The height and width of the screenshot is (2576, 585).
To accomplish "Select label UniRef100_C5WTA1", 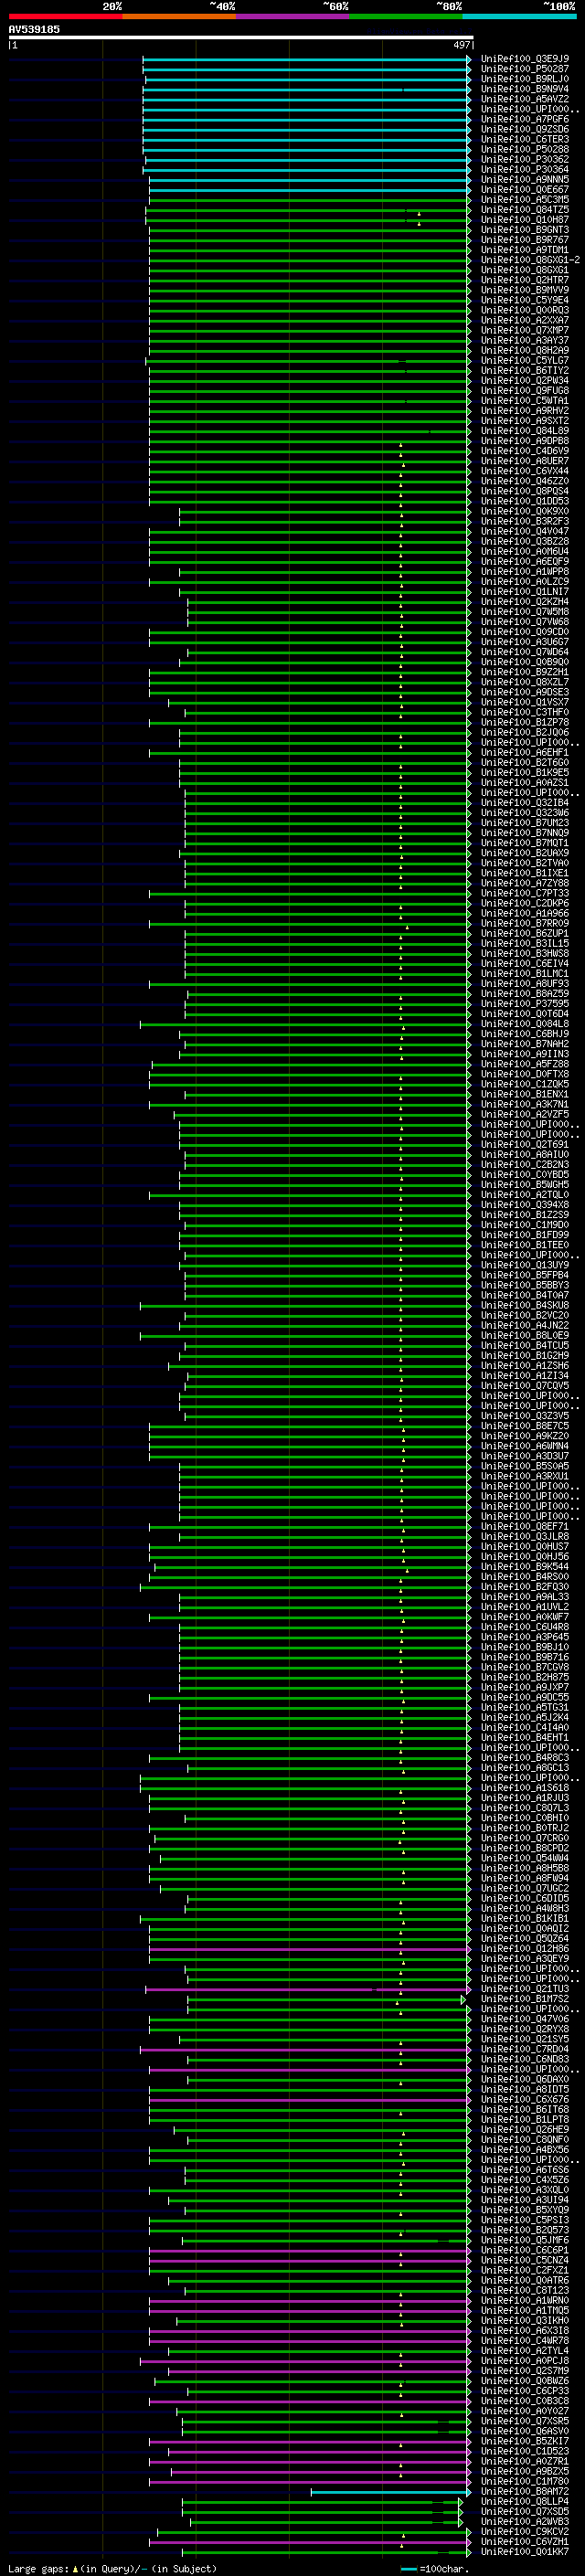I will [x=524, y=400].
